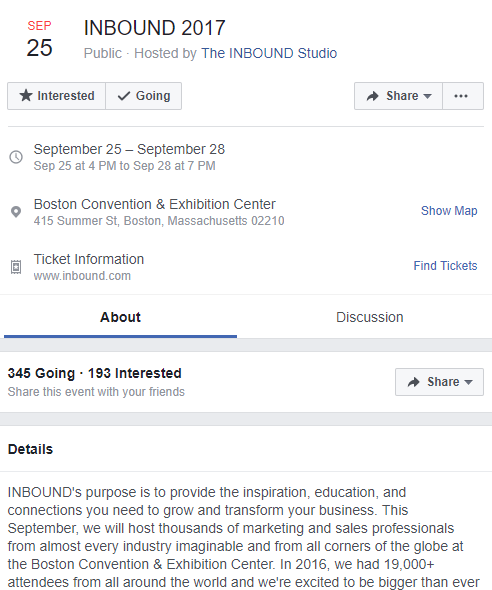Click the ticket icon next to Ticket Information
Image resolution: width=492 pixels, height=590 pixels.
16,267
